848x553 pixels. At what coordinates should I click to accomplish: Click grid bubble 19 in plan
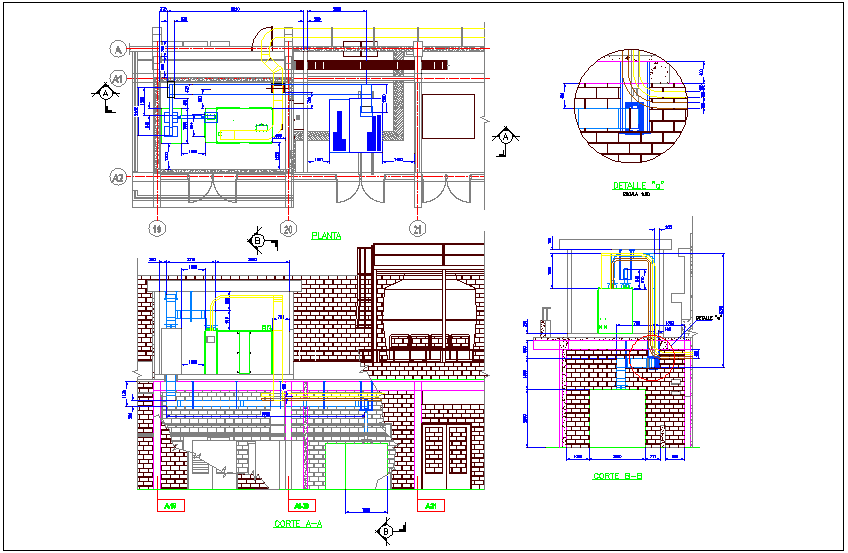click(157, 229)
